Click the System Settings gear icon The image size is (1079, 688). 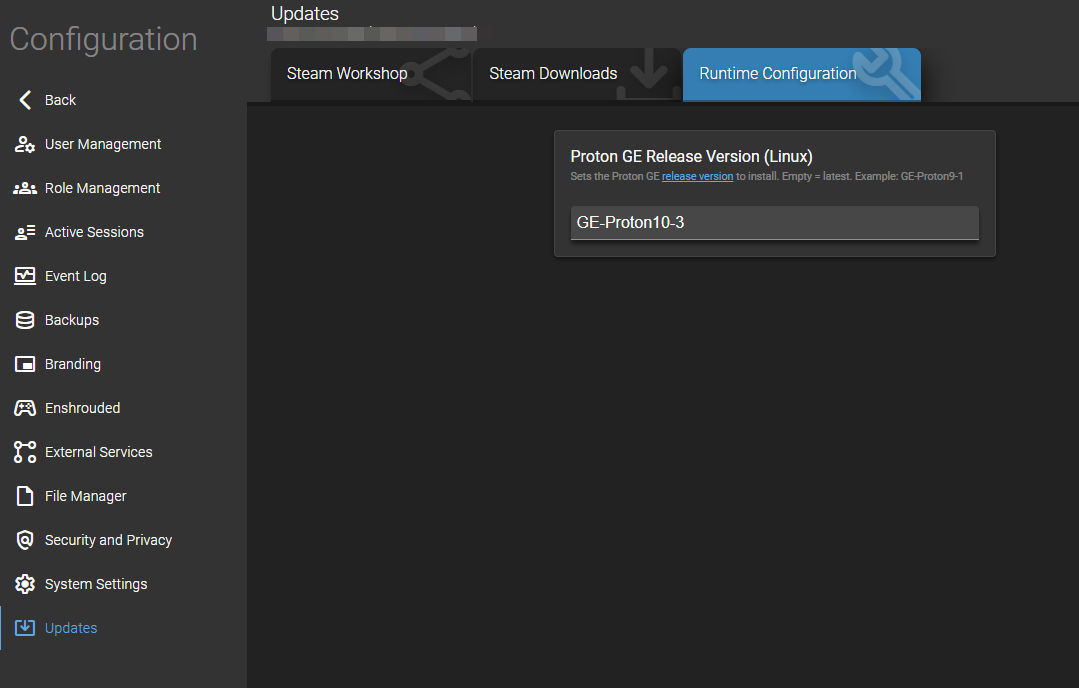click(25, 584)
